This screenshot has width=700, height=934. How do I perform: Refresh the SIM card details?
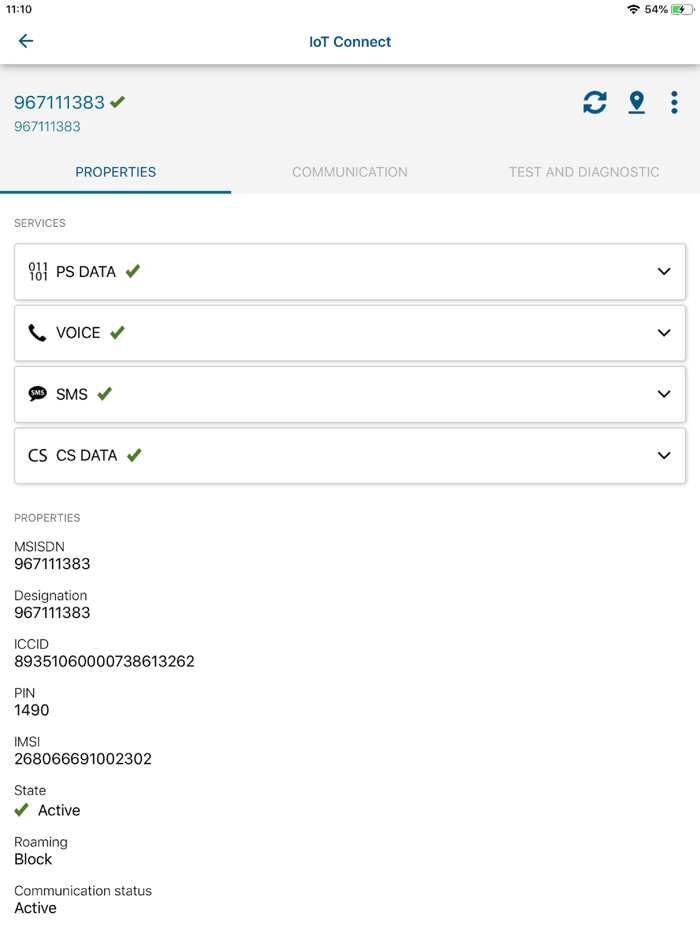click(x=595, y=102)
